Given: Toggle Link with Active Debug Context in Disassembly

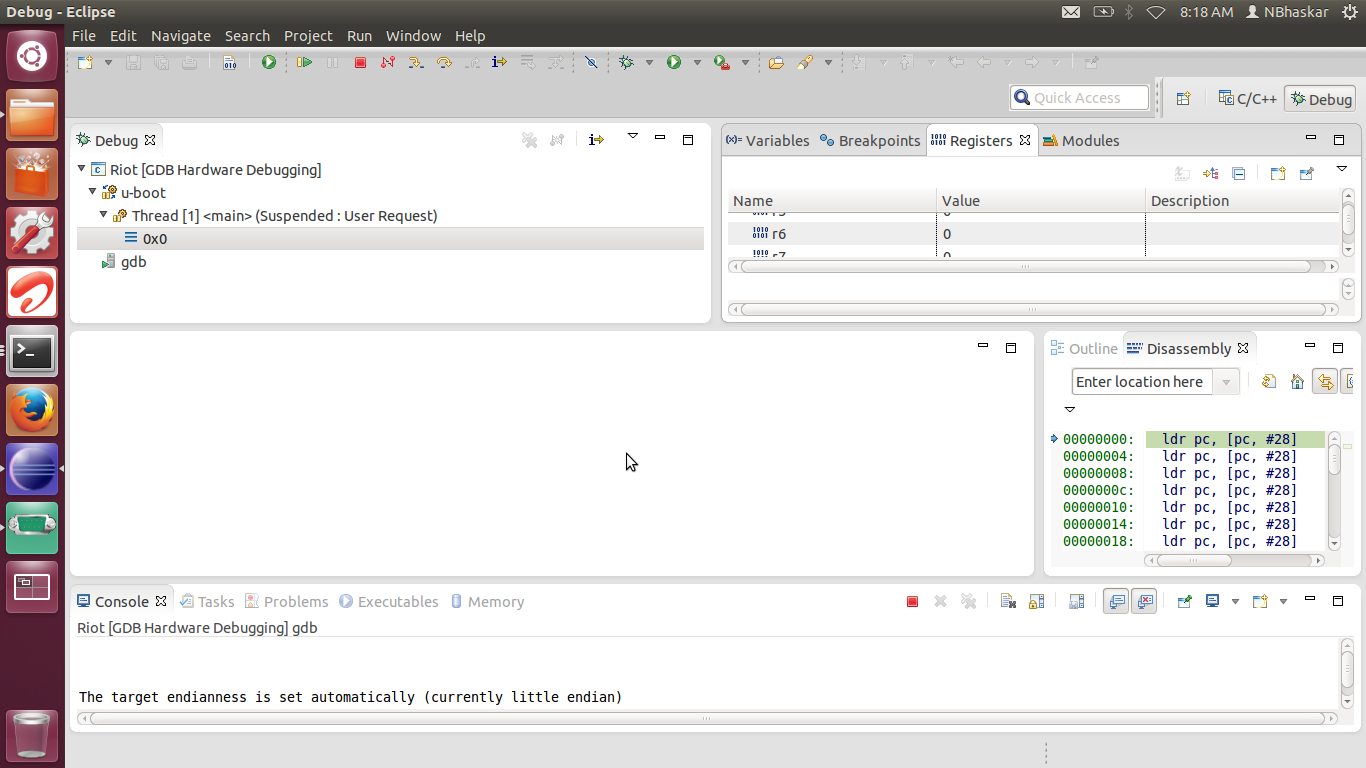Looking at the screenshot, I should point(1325,382).
